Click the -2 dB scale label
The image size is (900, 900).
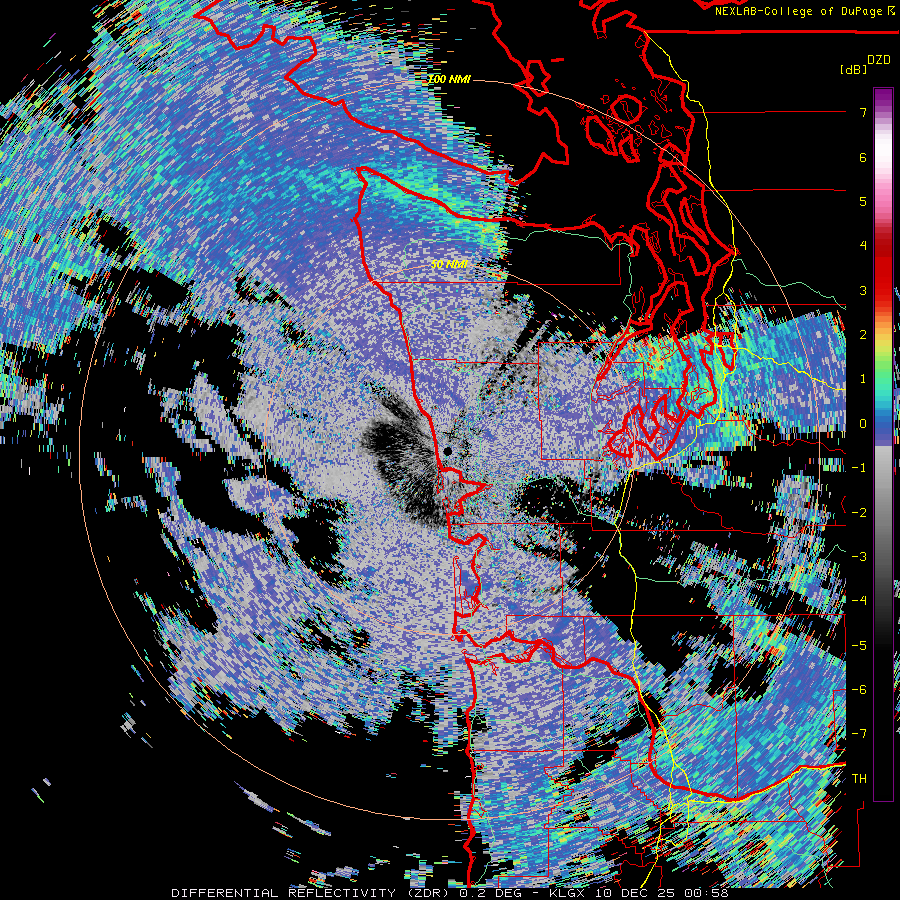859,512
